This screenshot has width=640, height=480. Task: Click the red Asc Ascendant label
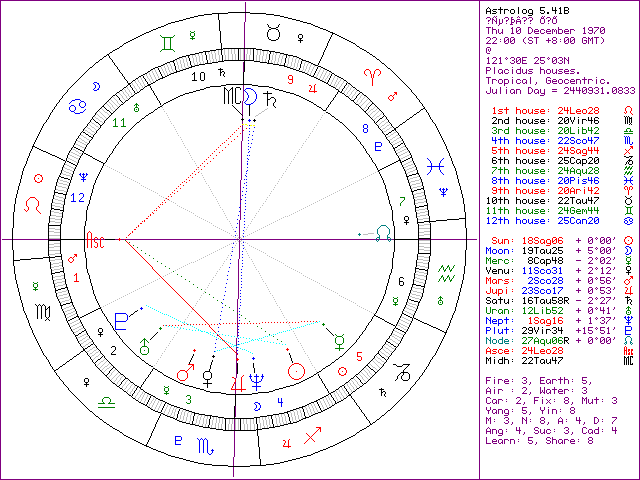[x=96, y=241]
